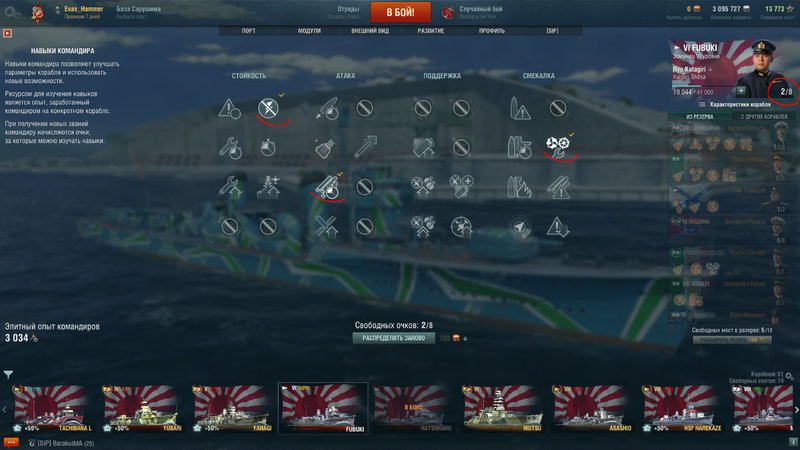Click the funnel filter icon above ship carousel
The height and width of the screenshot is (450, 800).
(x=9, y=374)
